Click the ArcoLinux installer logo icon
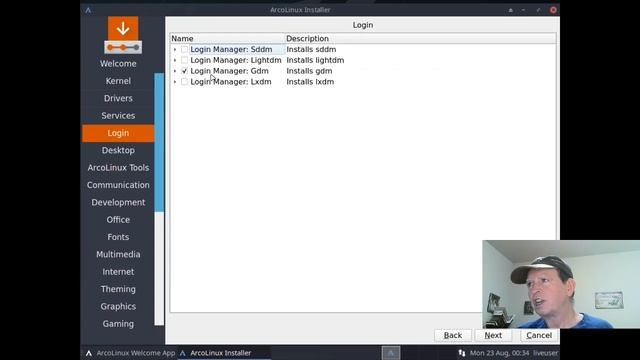 point(123,35)
